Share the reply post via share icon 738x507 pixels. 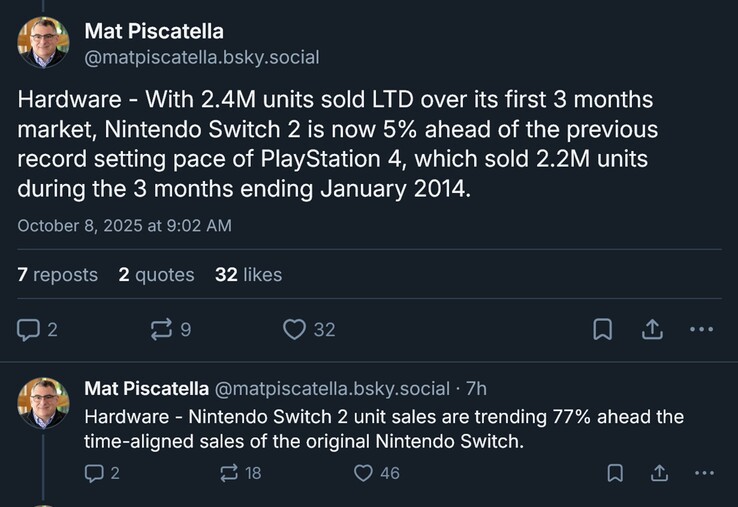point(660,472)
